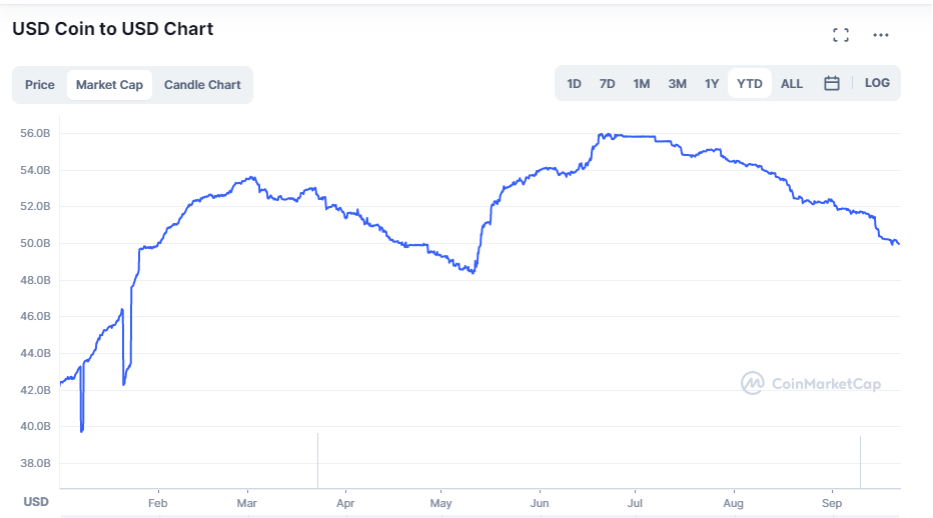Click the 42.0B y-axis label

tap(35, 390)
